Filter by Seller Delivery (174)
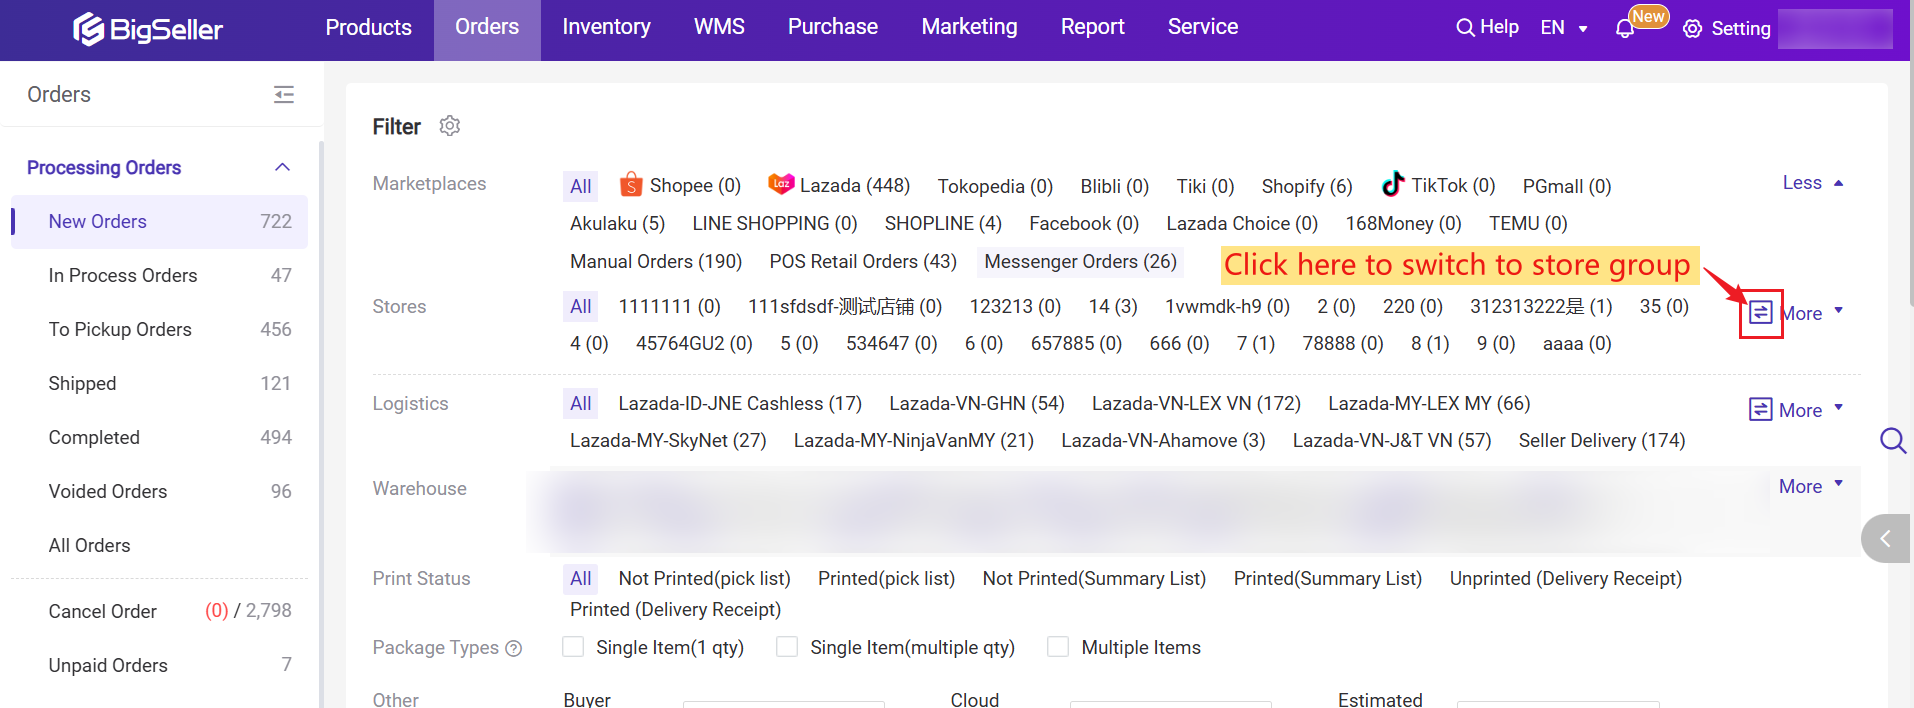Image resolution: width=1914 pixels, height=708 pixels. click(1602, 440)
